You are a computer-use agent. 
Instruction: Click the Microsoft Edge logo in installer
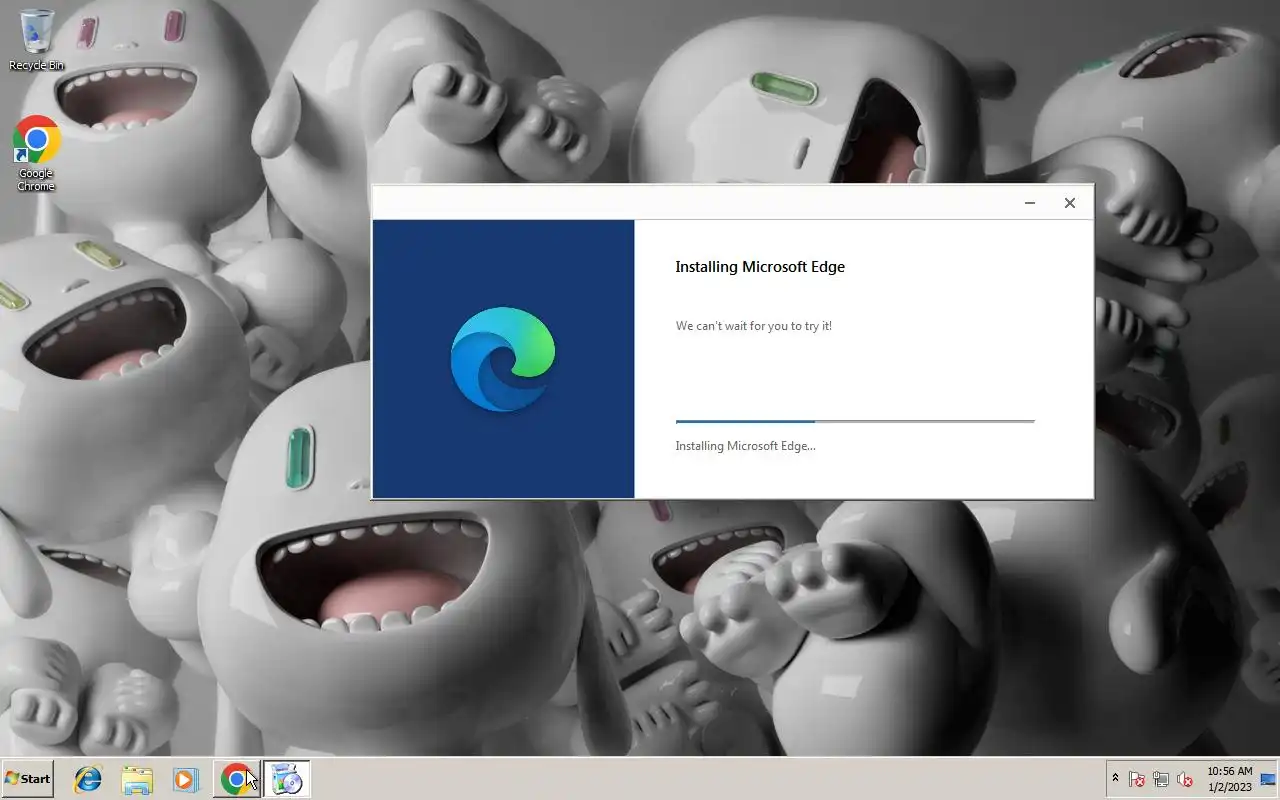pyautogui.click(x=503, y=359)
